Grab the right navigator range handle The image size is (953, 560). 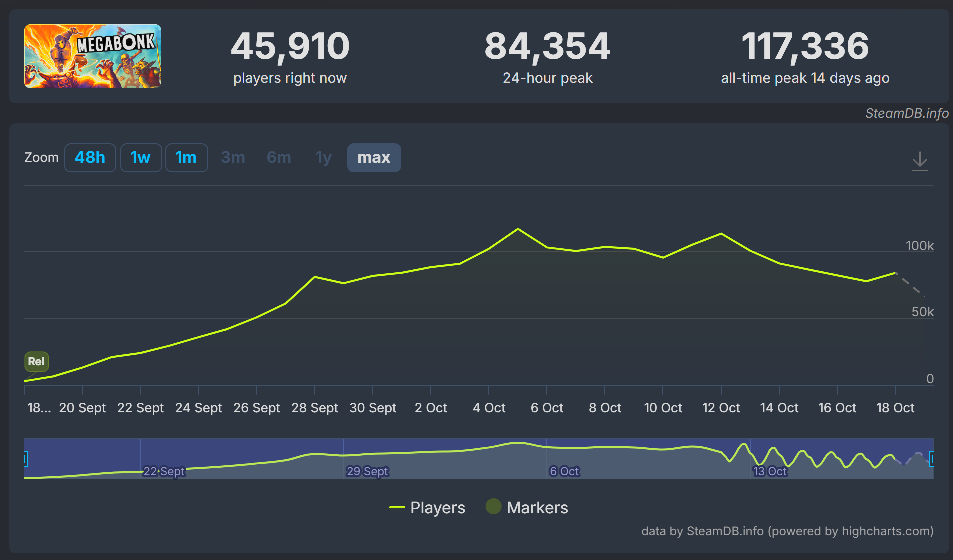(932, 458)
